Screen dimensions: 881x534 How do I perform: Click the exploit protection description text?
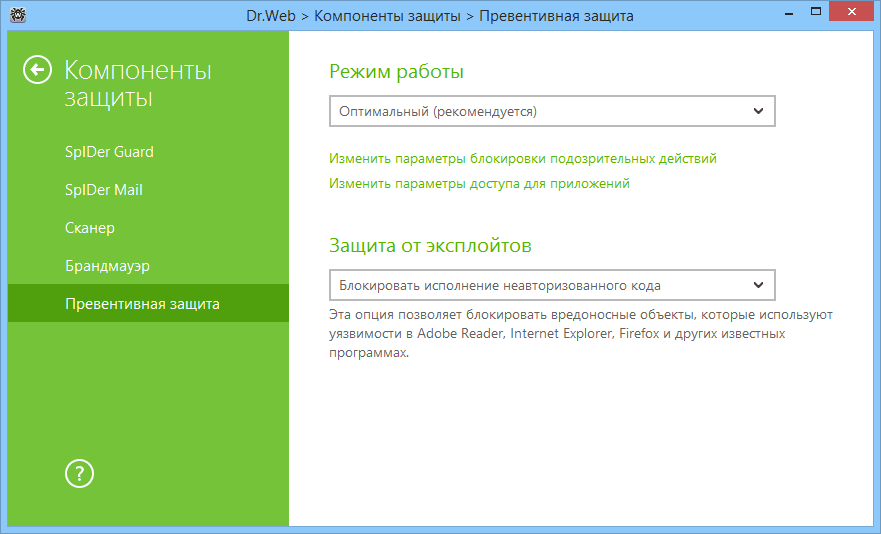pos(580,334)
